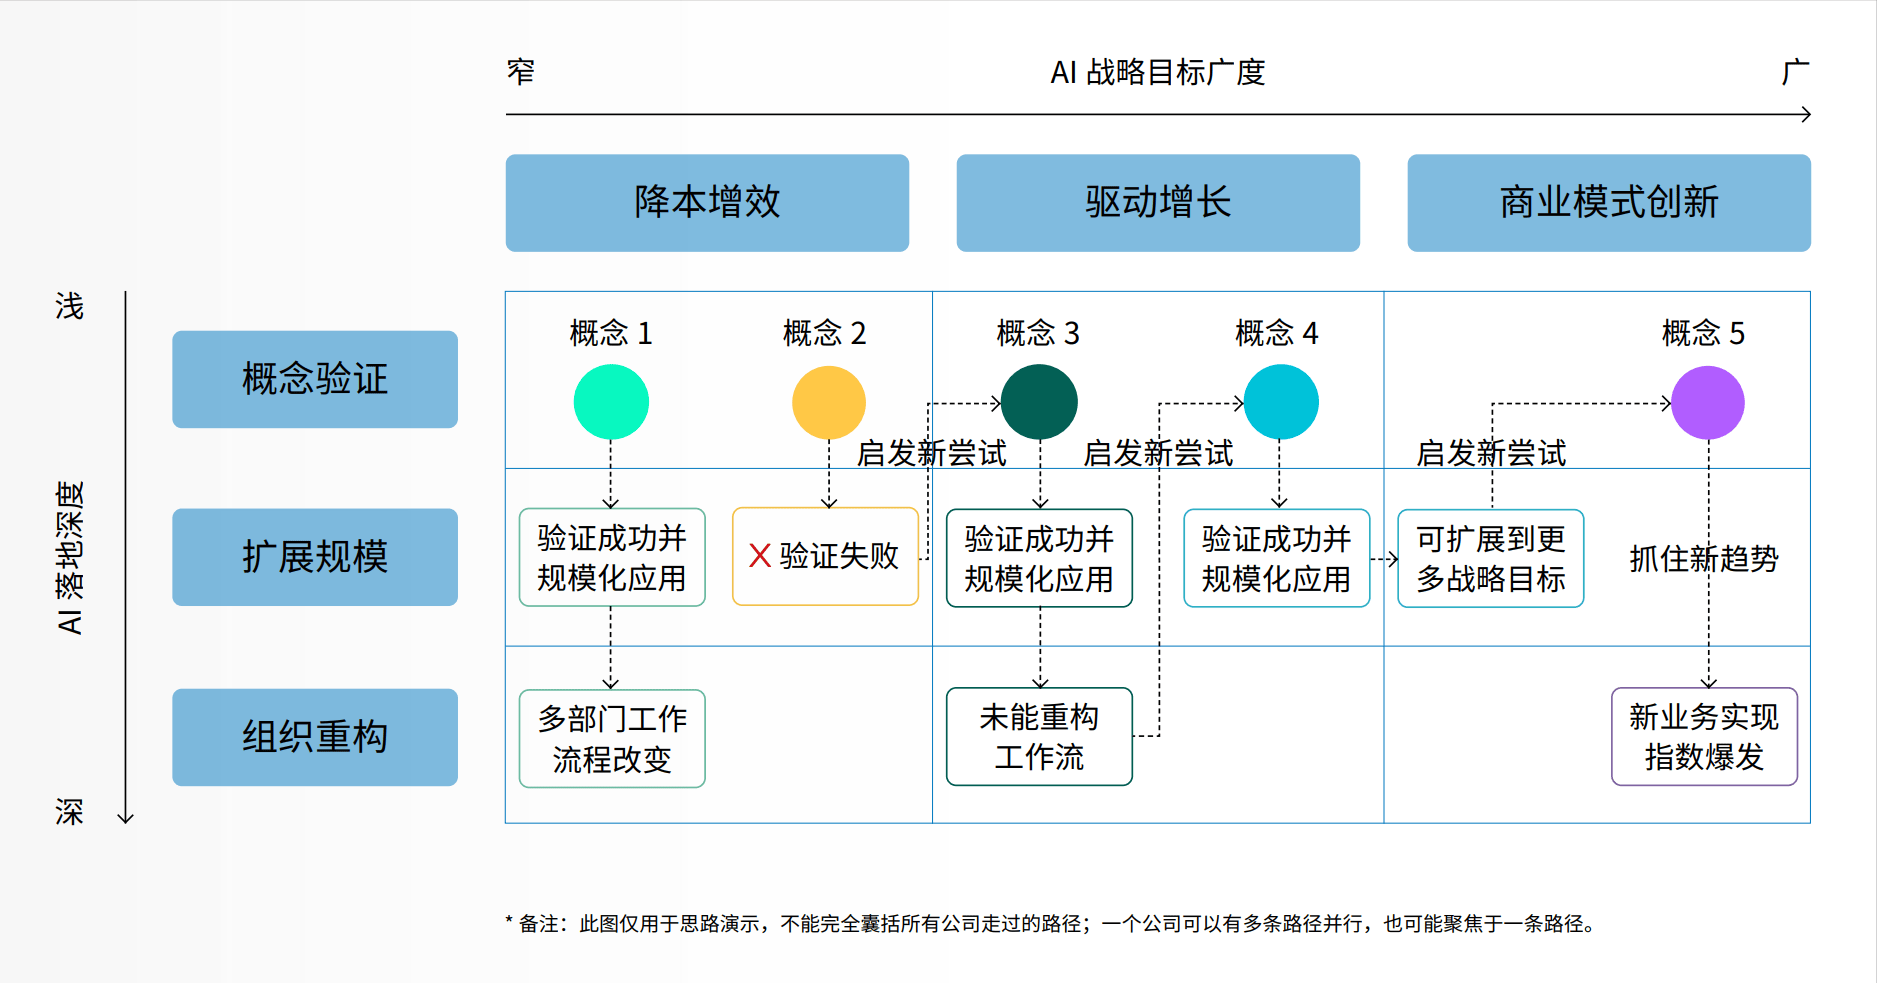Select the yellow 概念 2 circle

point(829,401)
